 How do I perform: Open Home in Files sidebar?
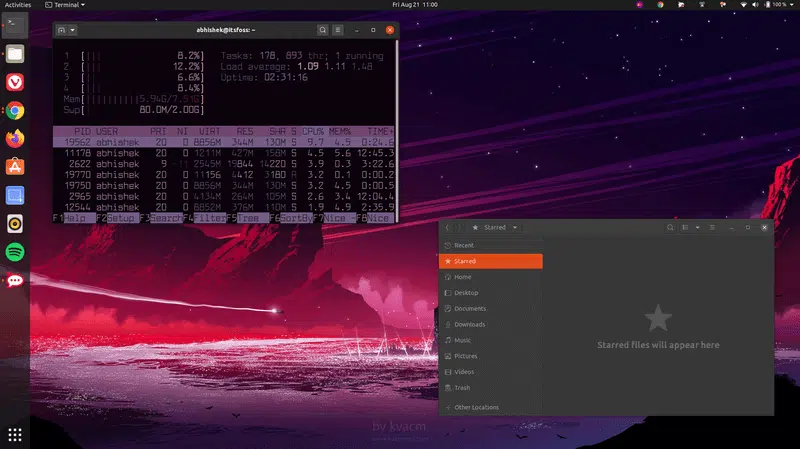pyautogui.click(x=491, y=277)
